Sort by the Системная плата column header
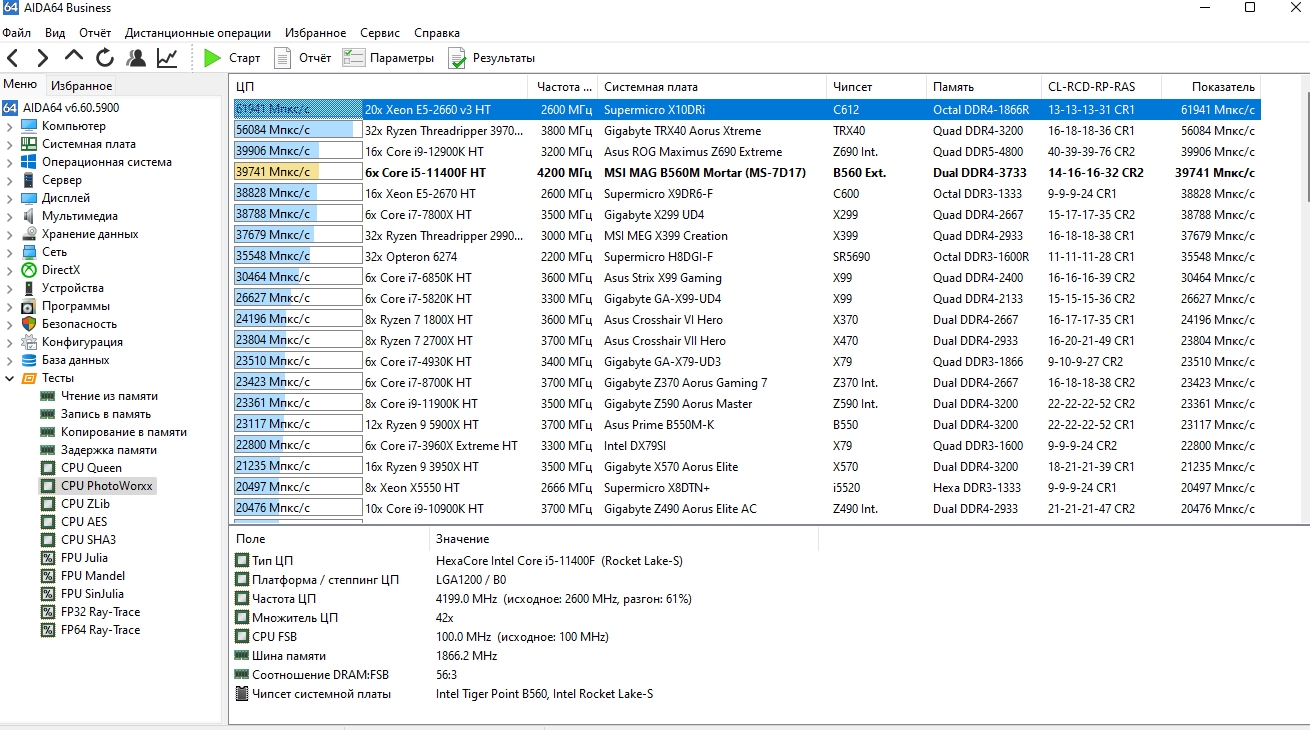1310x730 pixels. 712,87
